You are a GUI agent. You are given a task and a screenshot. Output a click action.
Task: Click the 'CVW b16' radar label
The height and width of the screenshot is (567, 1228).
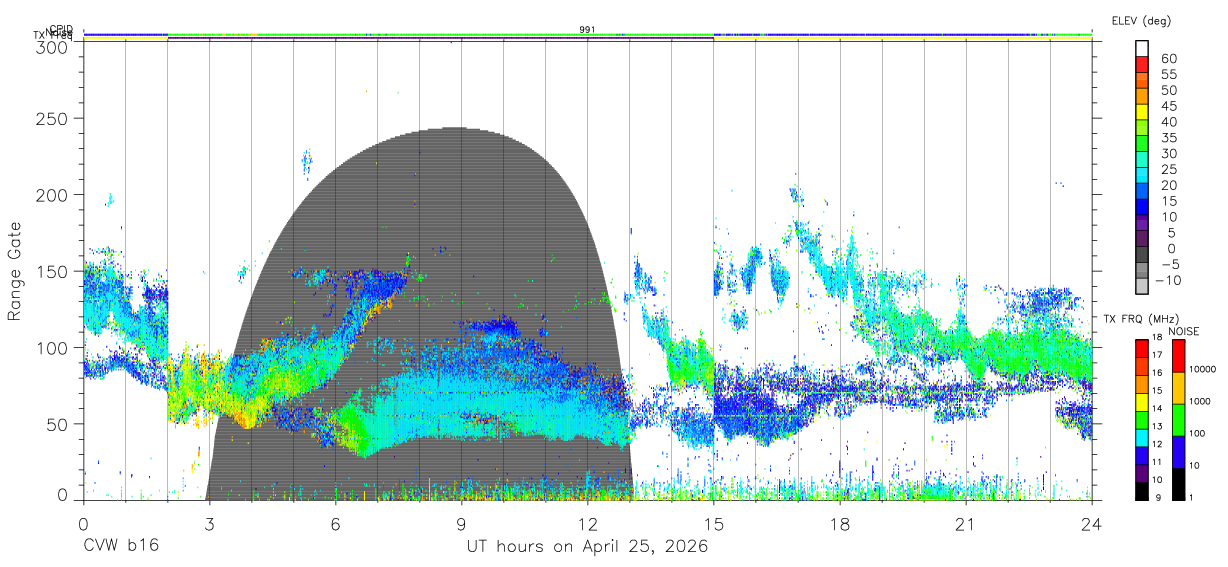click(121, 547)
